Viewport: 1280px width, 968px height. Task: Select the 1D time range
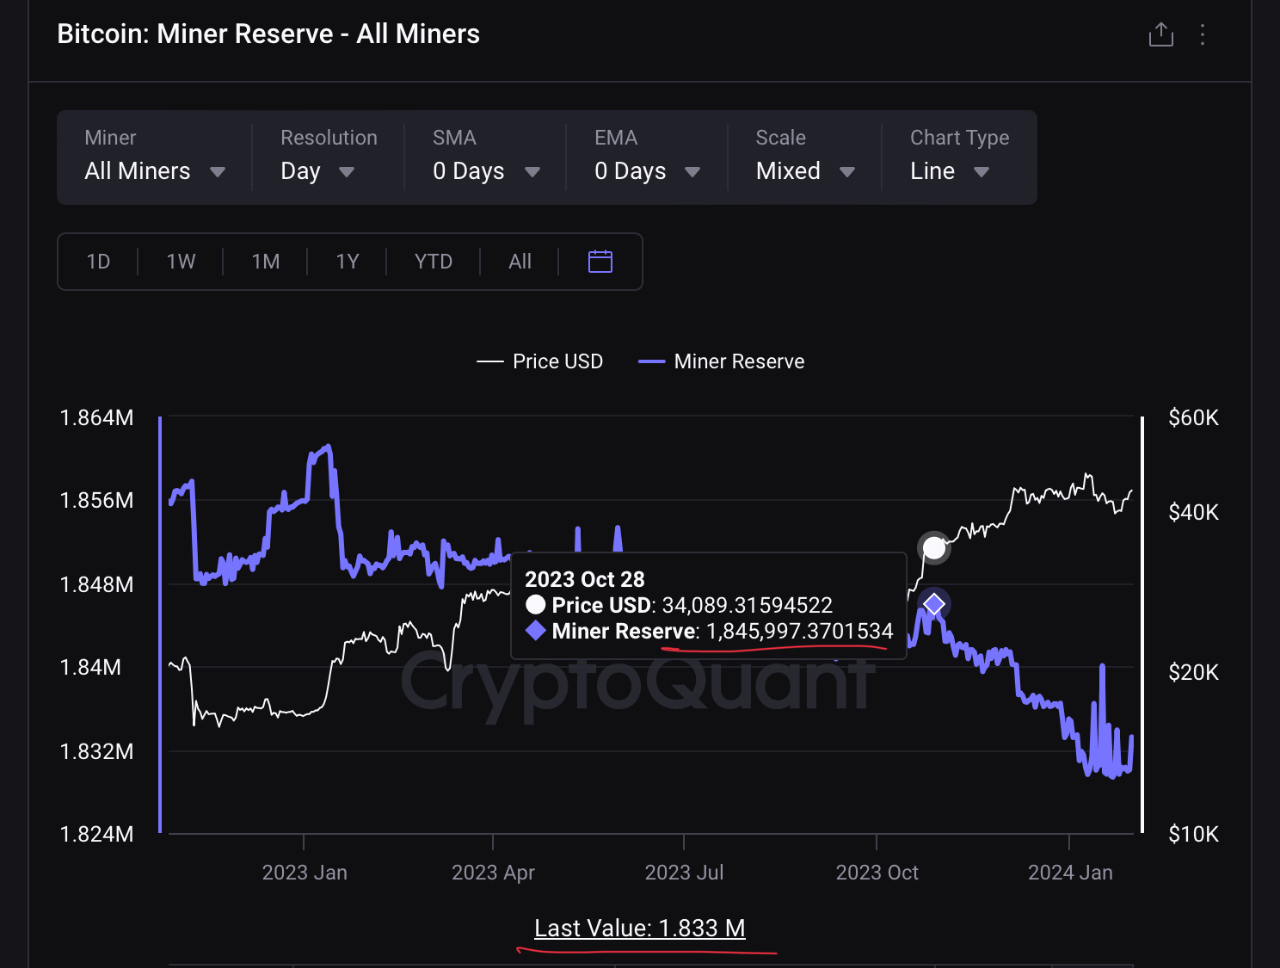pyautogui.click(x=98, y=262)
